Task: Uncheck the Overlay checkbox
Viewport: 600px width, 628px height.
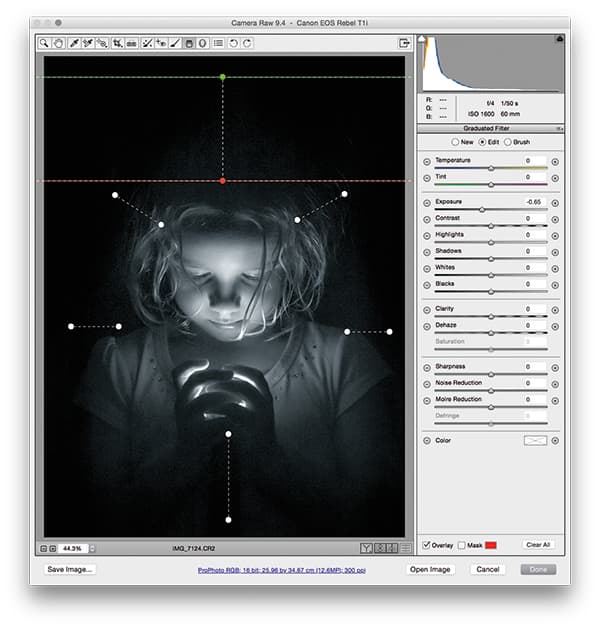Action: point(427,545)
